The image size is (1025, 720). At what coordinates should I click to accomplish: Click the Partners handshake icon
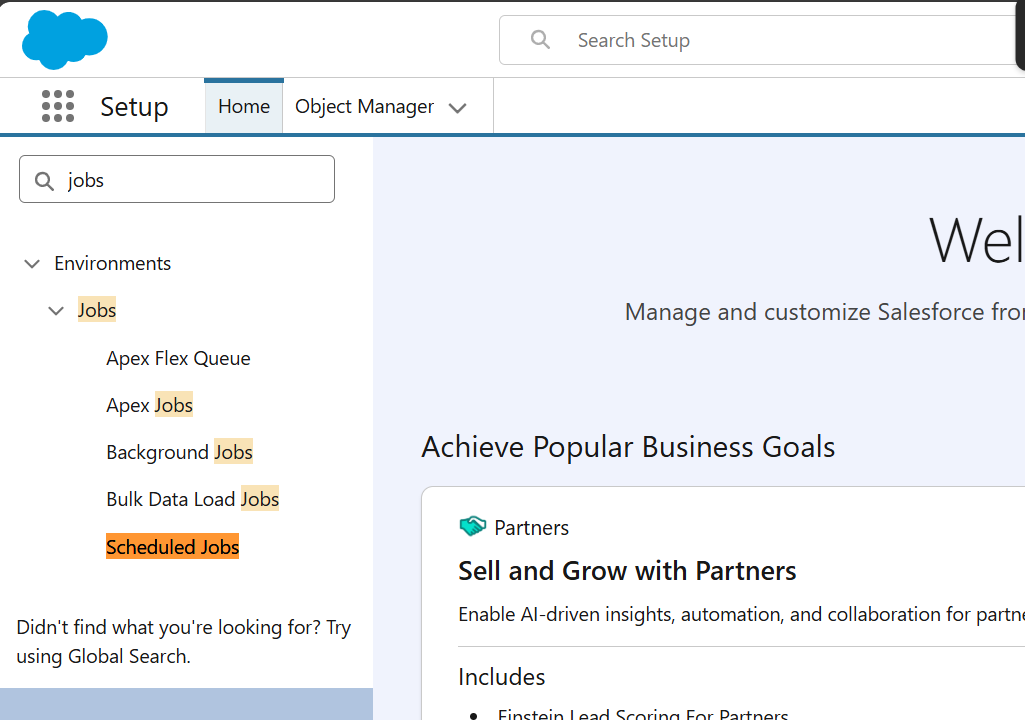[x=472, y=527]
